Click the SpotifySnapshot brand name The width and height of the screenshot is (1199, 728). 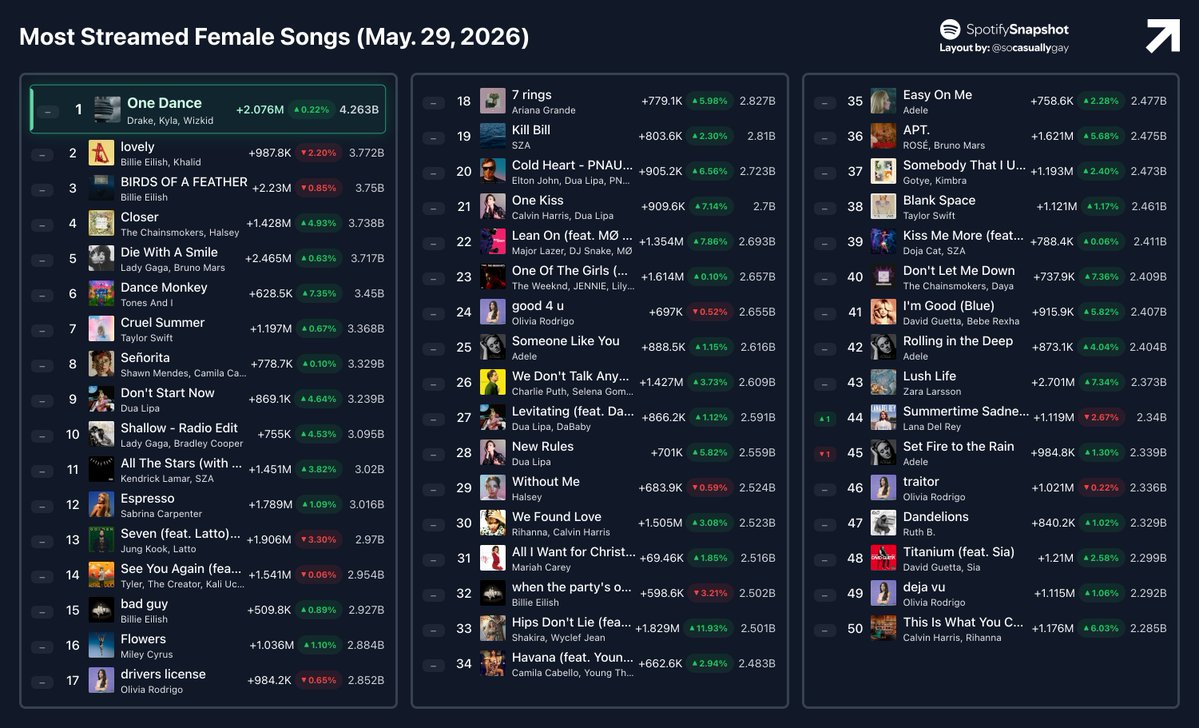[x=1017, y=30]
